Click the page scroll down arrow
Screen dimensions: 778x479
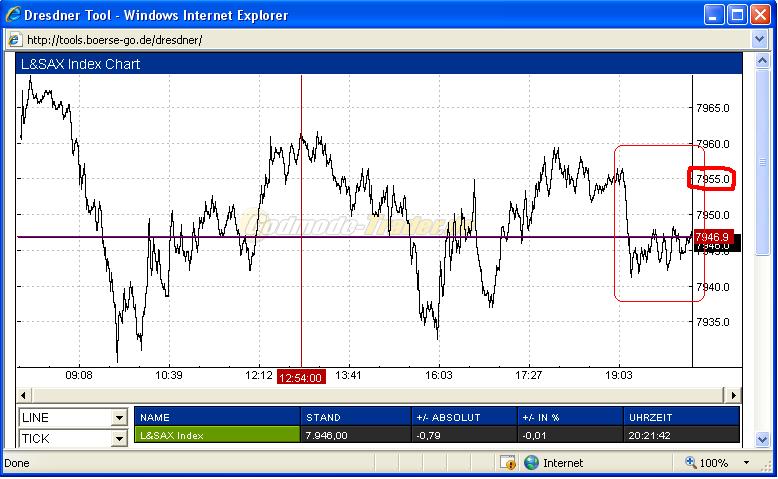coord(762,439)
